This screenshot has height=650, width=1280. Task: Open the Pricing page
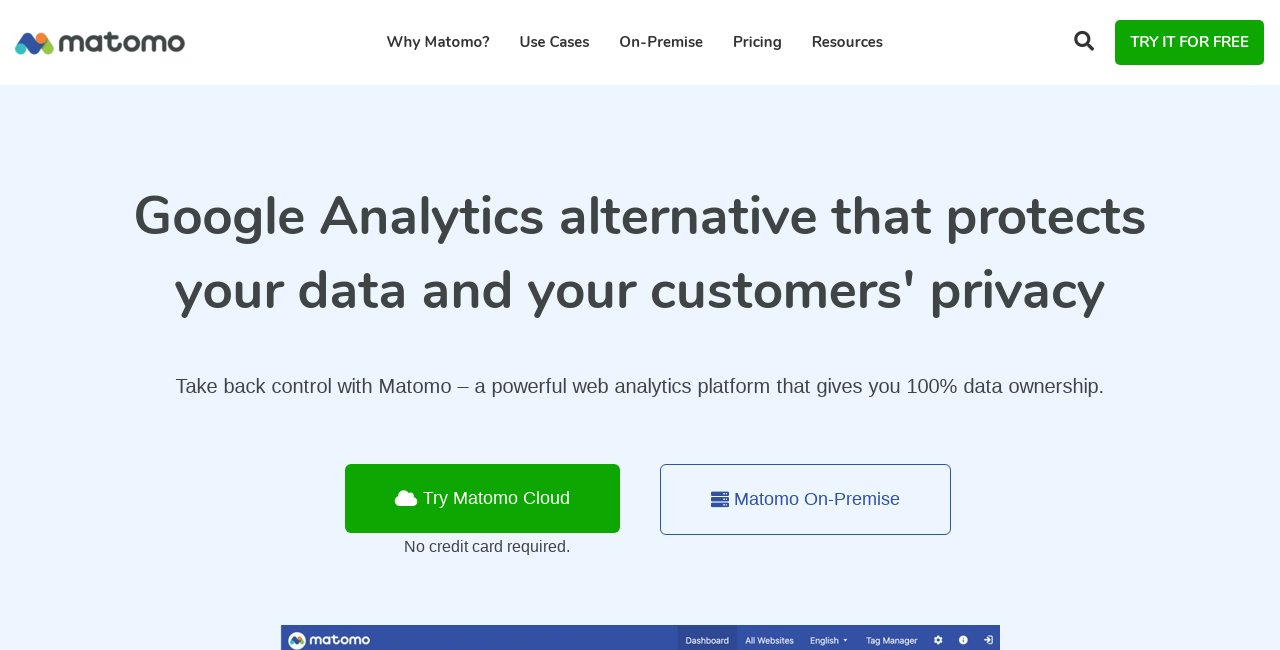click(757, 40)
